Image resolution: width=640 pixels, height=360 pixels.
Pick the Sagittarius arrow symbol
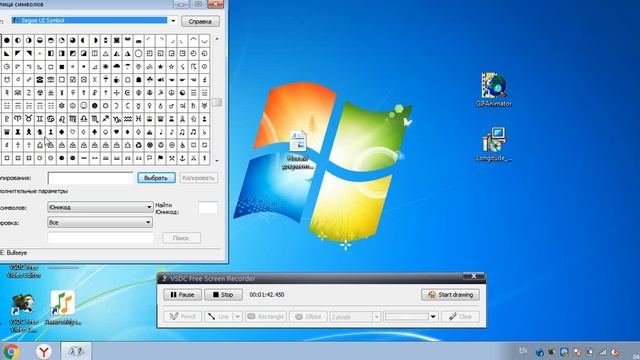click(106, 119)
